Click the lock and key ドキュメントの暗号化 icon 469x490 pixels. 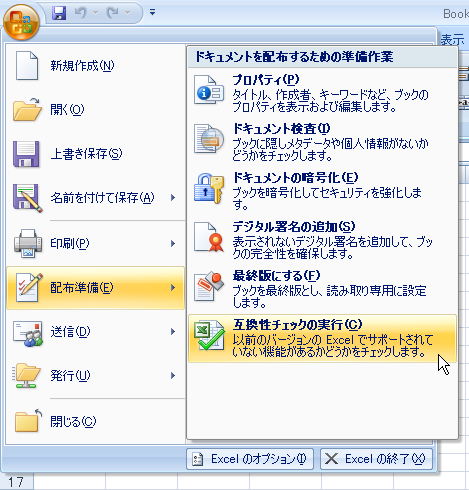(x=209, y=188)
